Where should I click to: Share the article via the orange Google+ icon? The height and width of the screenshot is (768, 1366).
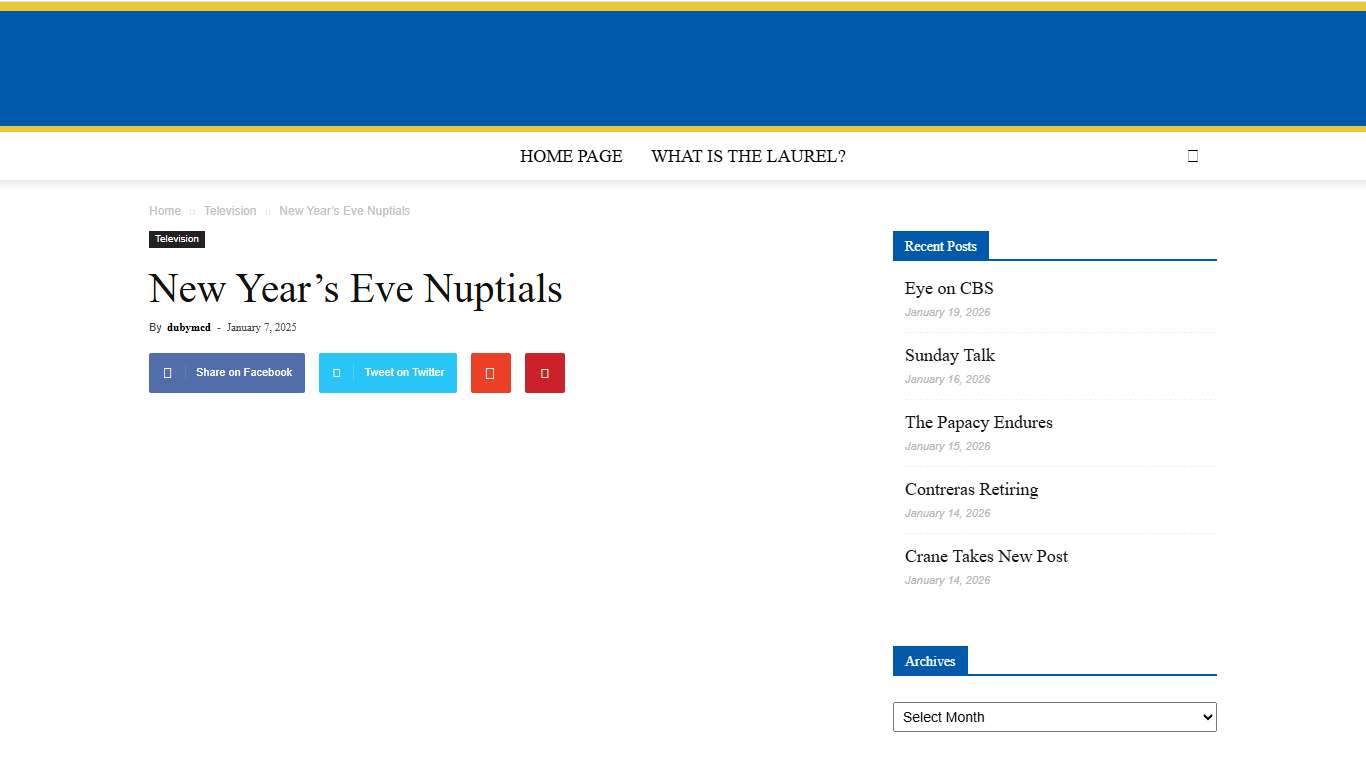coord(490,372)
